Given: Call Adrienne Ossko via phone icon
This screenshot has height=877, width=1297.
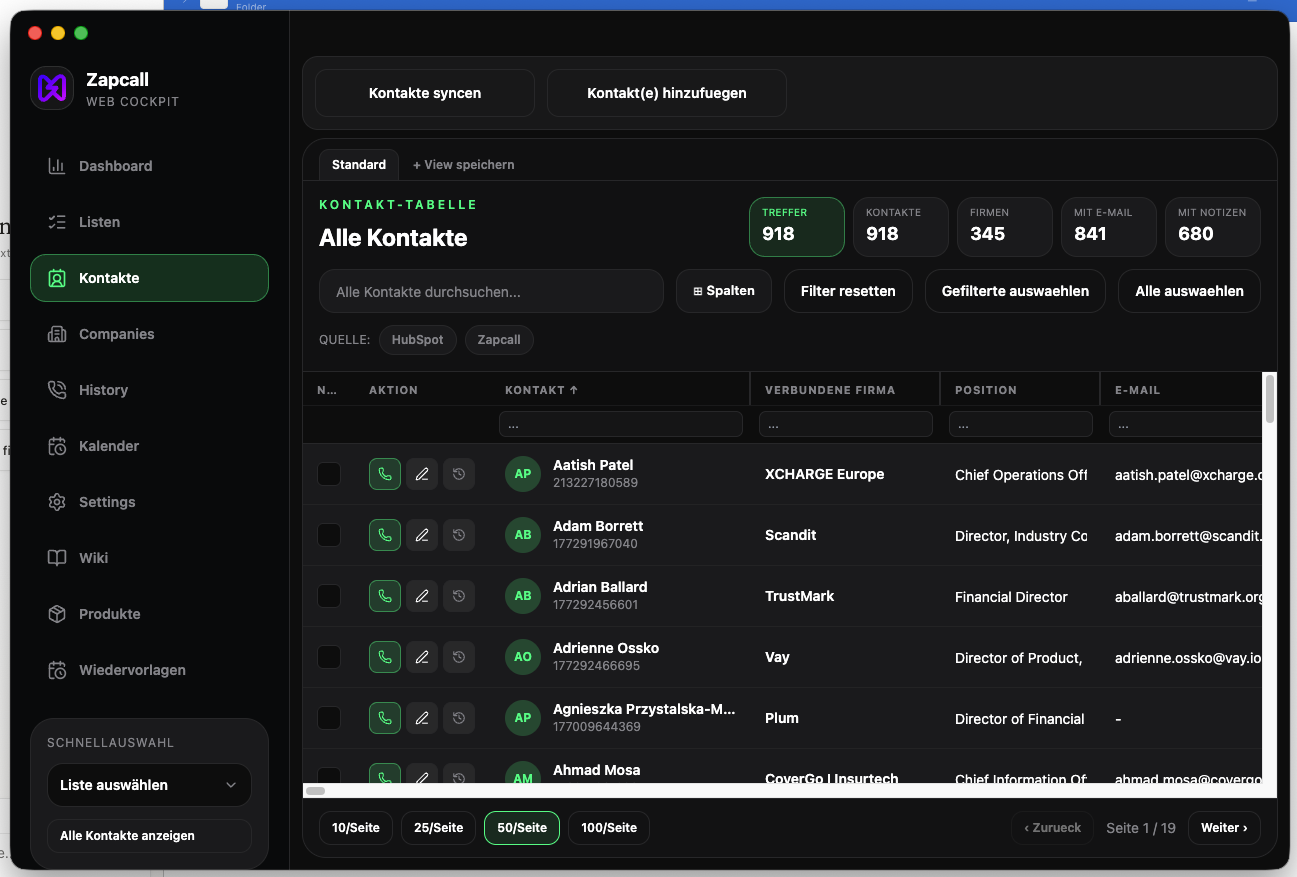Looking at the screenshot, I should pos(385,657).
